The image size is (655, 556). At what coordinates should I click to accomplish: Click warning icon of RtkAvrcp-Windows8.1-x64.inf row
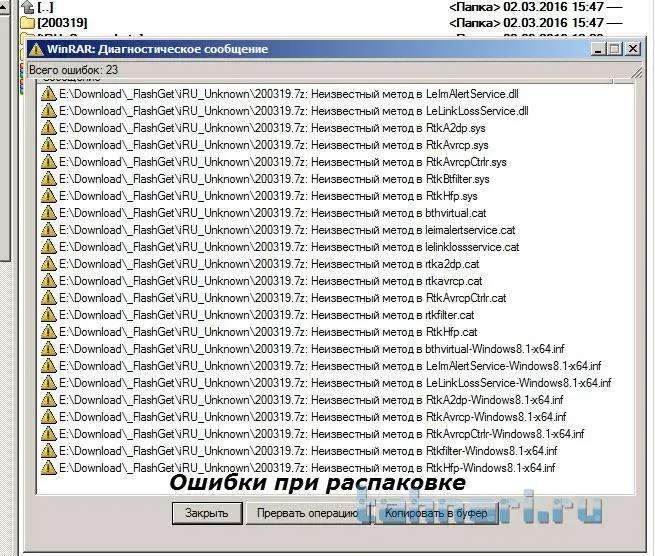48,417
